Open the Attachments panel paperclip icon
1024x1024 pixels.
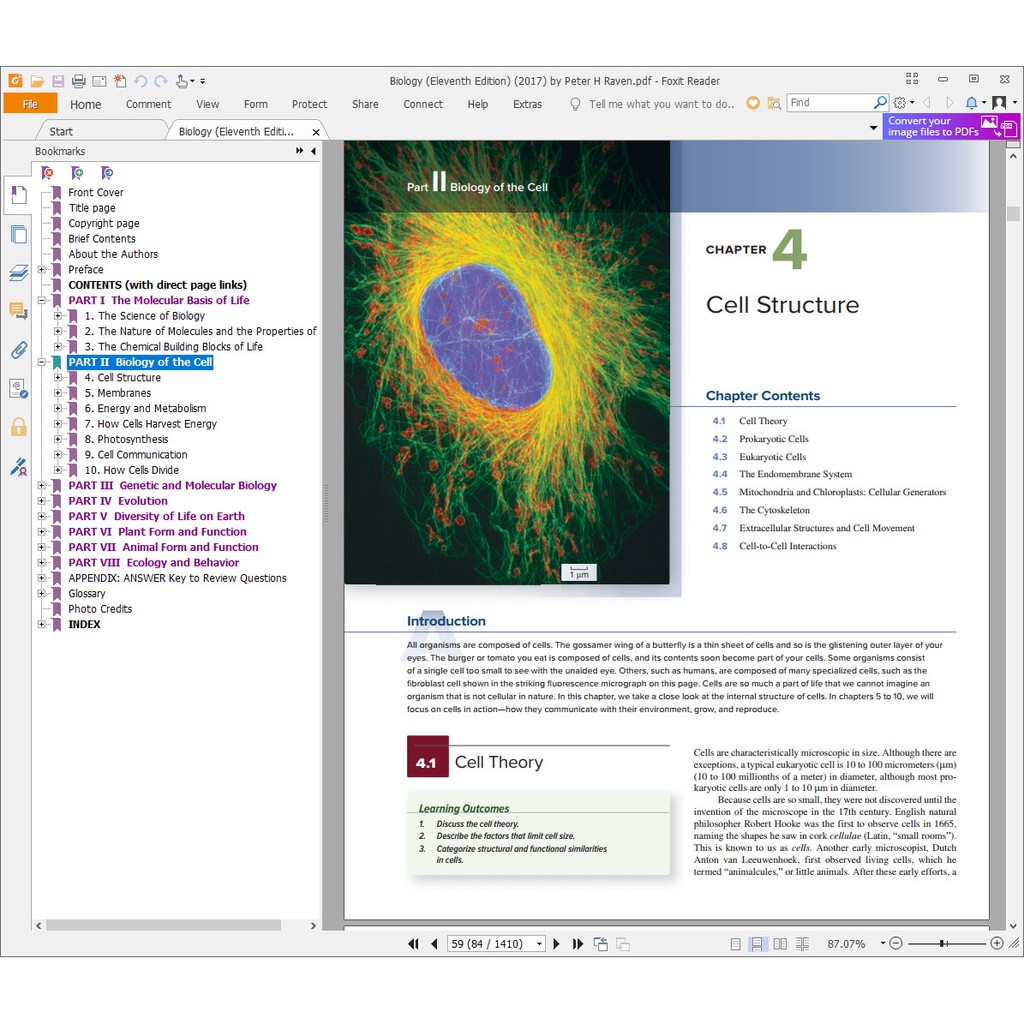pyautogui.click(x=18, y=350)
